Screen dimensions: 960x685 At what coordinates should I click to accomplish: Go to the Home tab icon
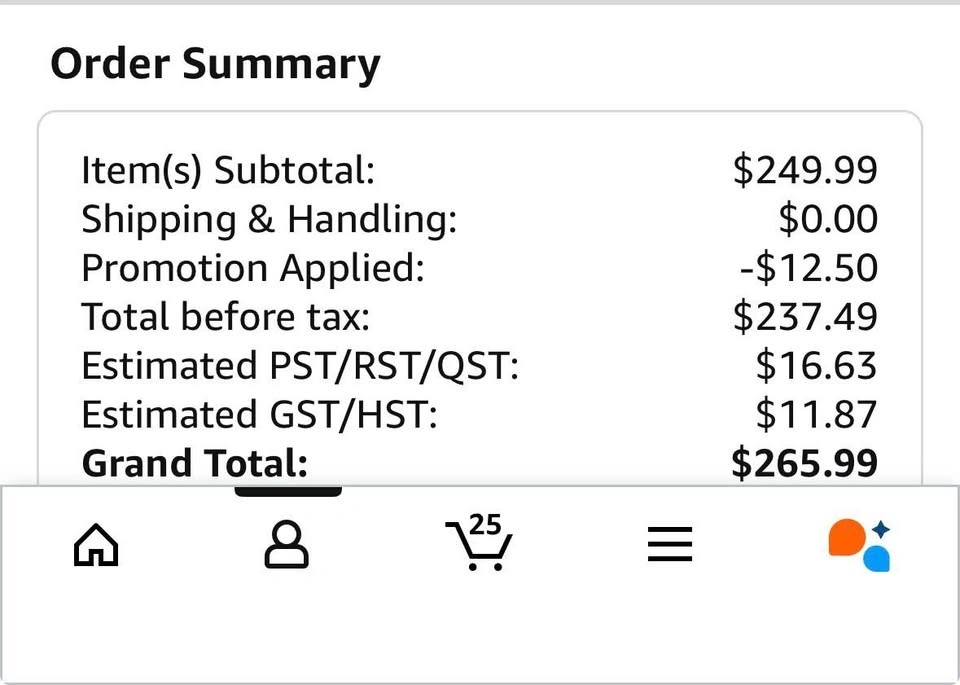coord(96,546)
